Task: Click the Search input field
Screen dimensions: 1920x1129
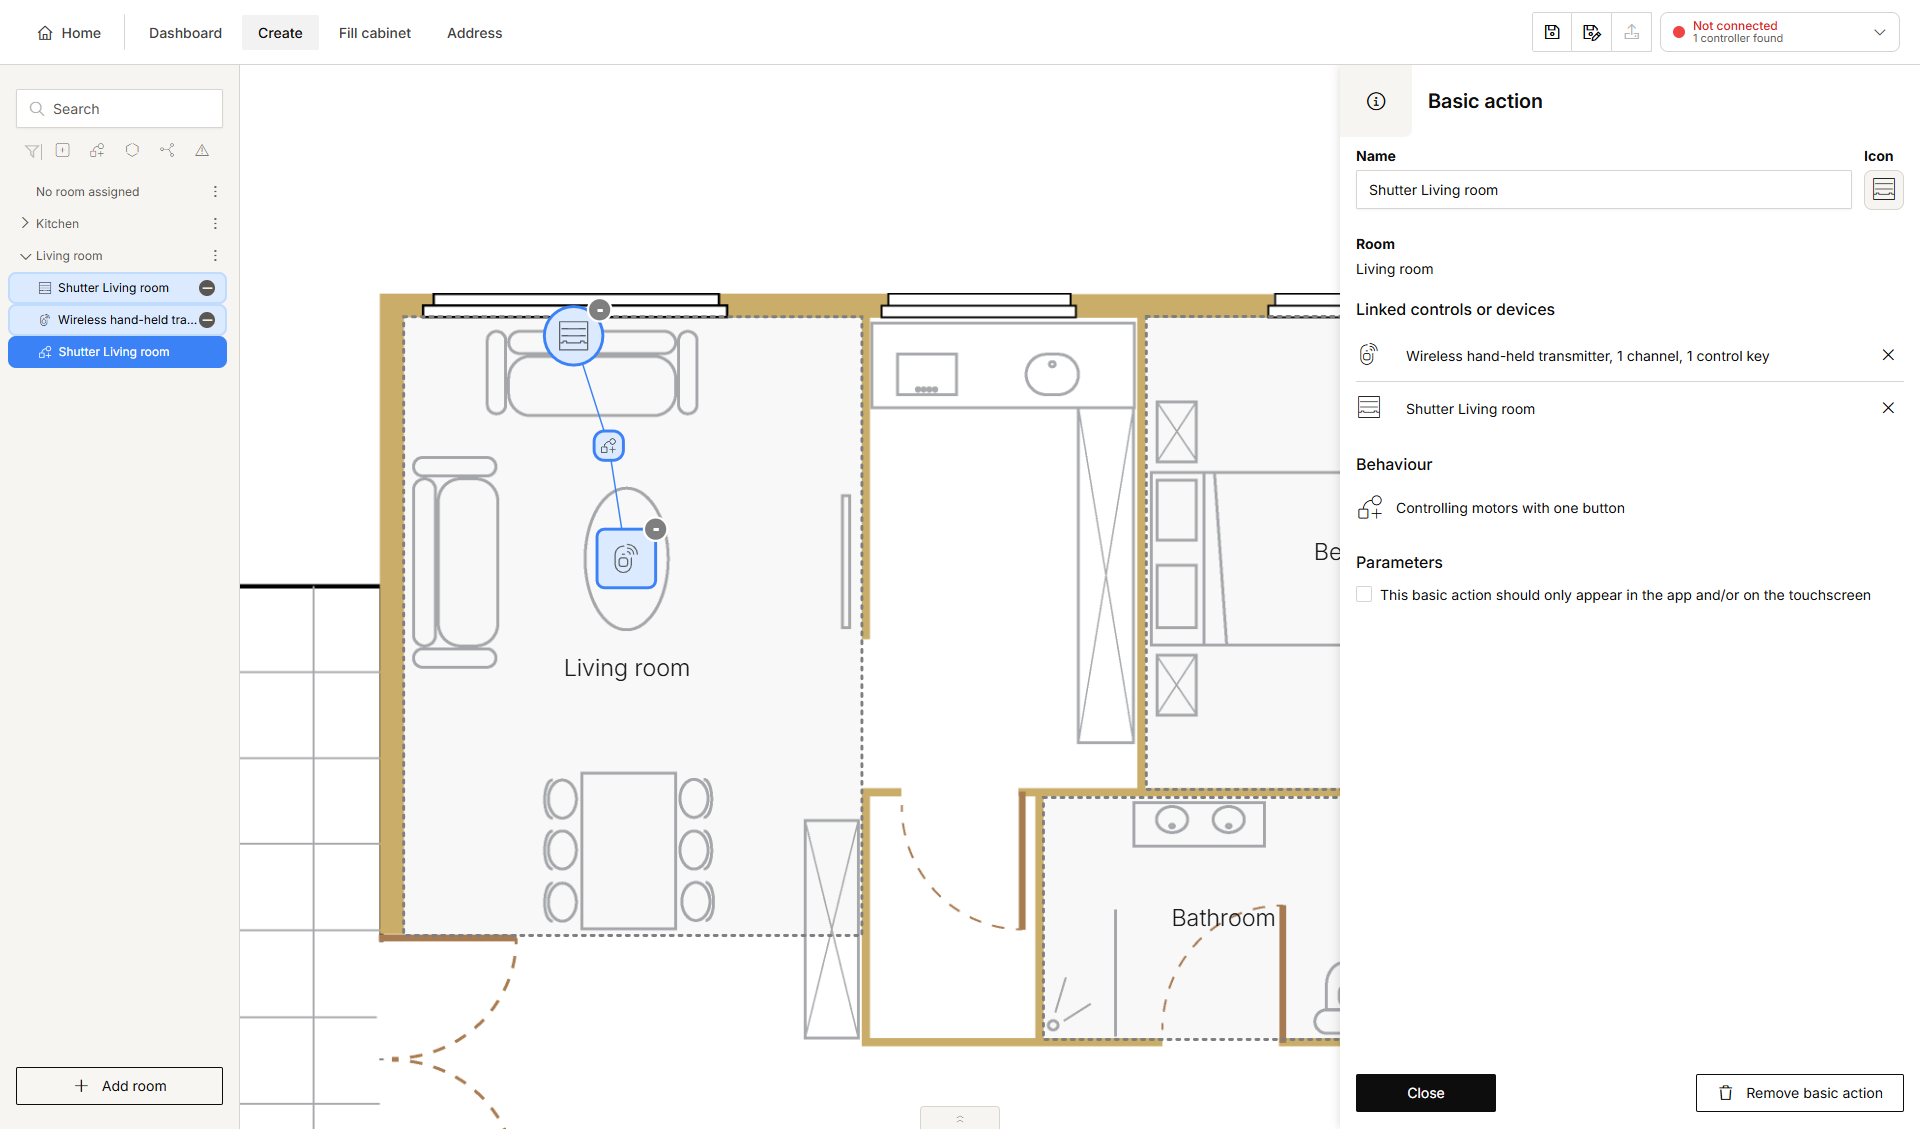Action: click(120, 109)
